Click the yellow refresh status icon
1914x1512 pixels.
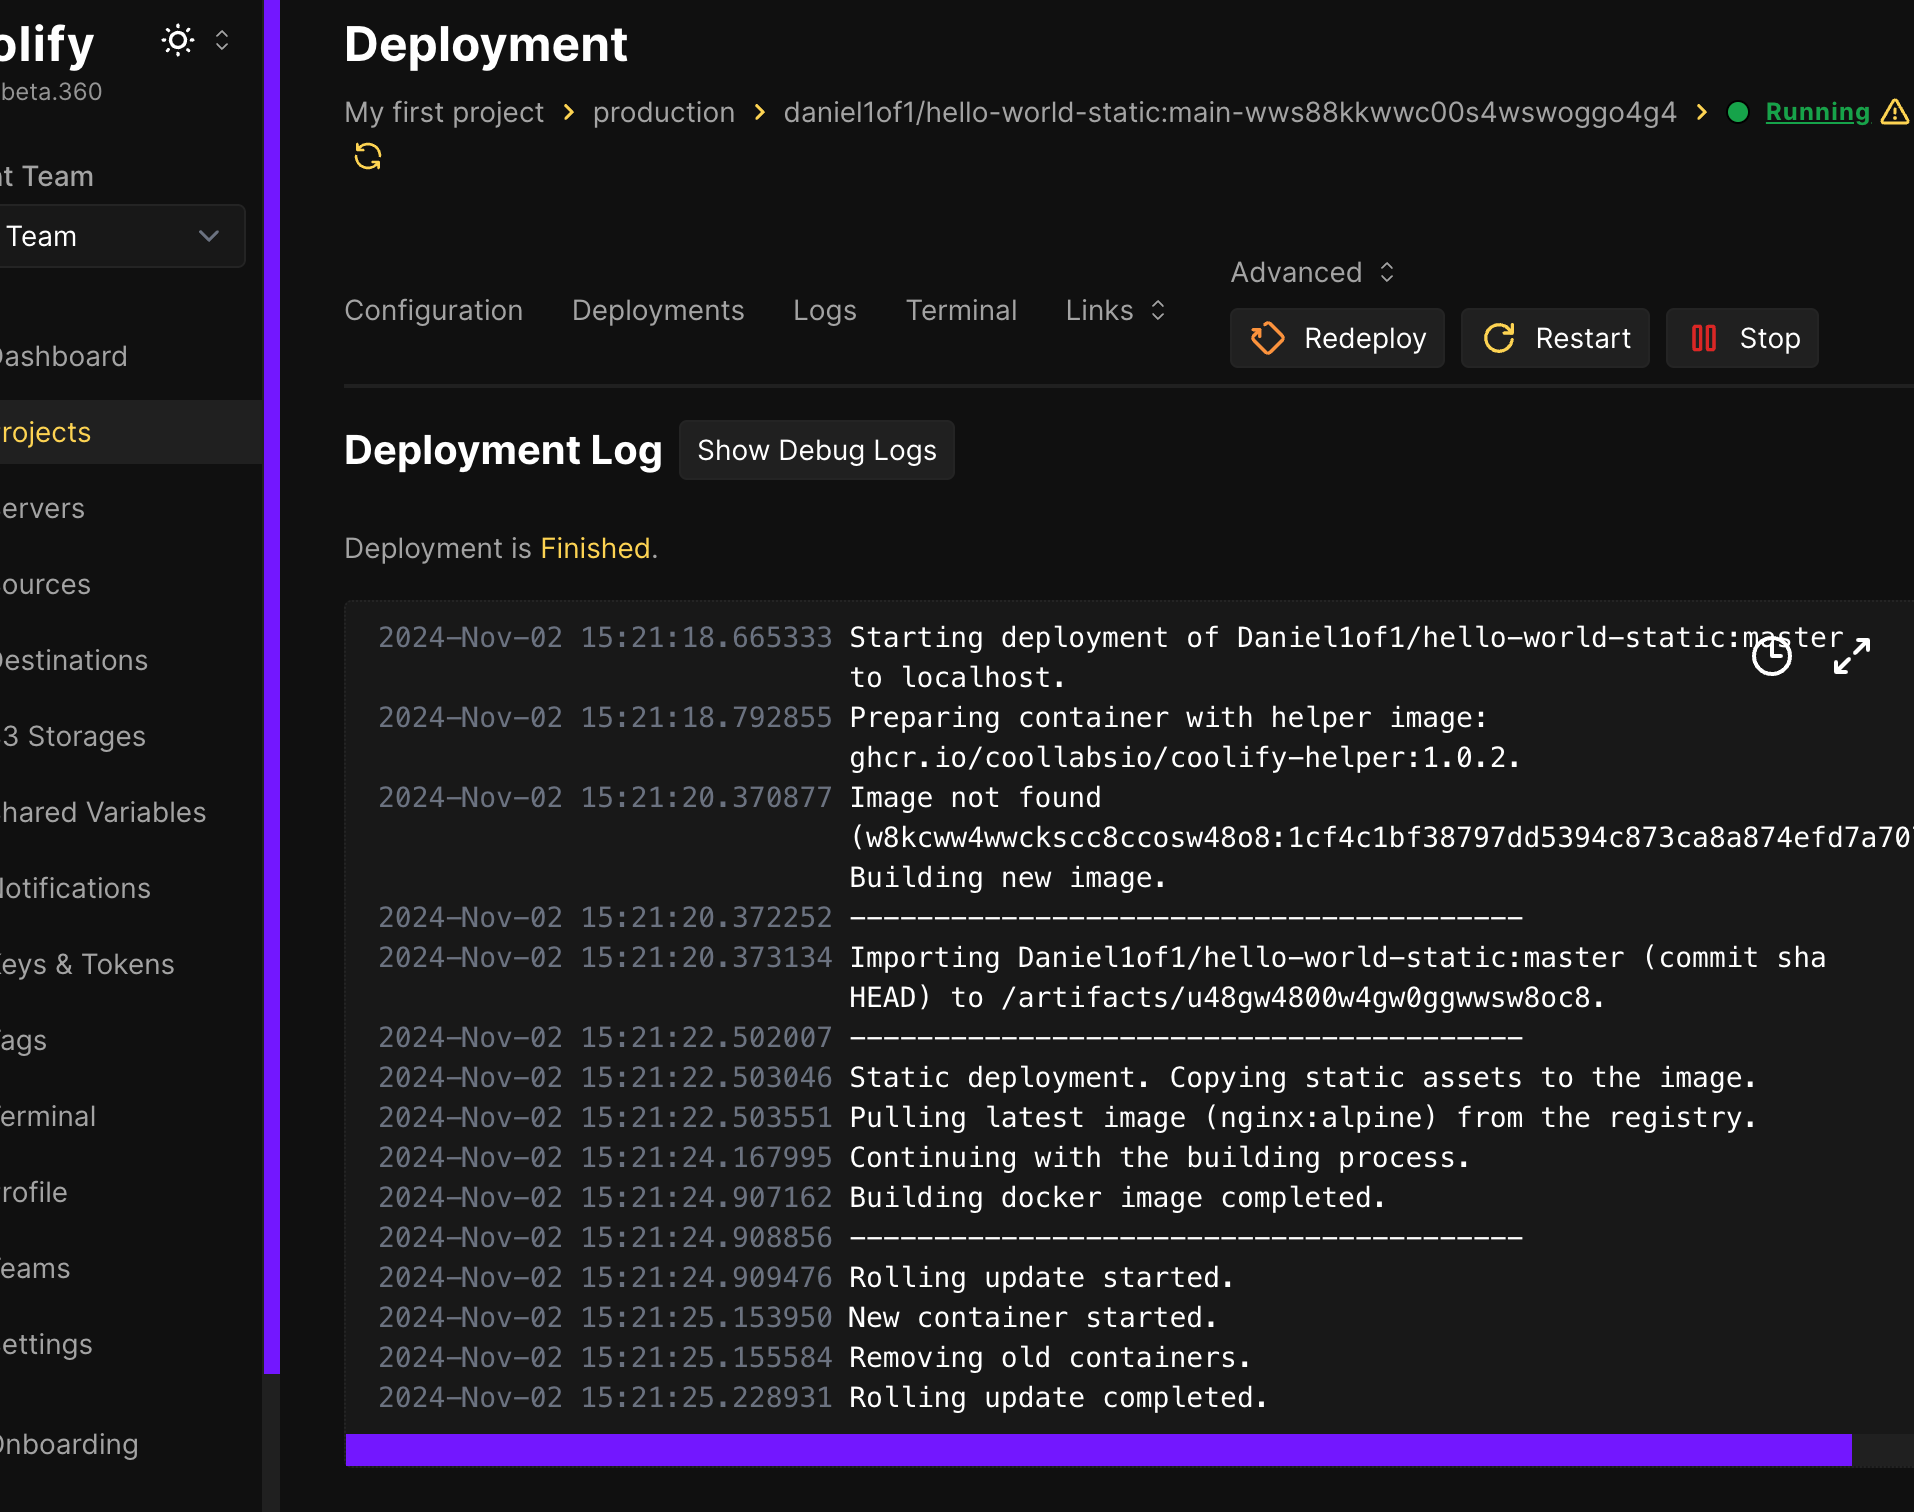tap(368, 156)
